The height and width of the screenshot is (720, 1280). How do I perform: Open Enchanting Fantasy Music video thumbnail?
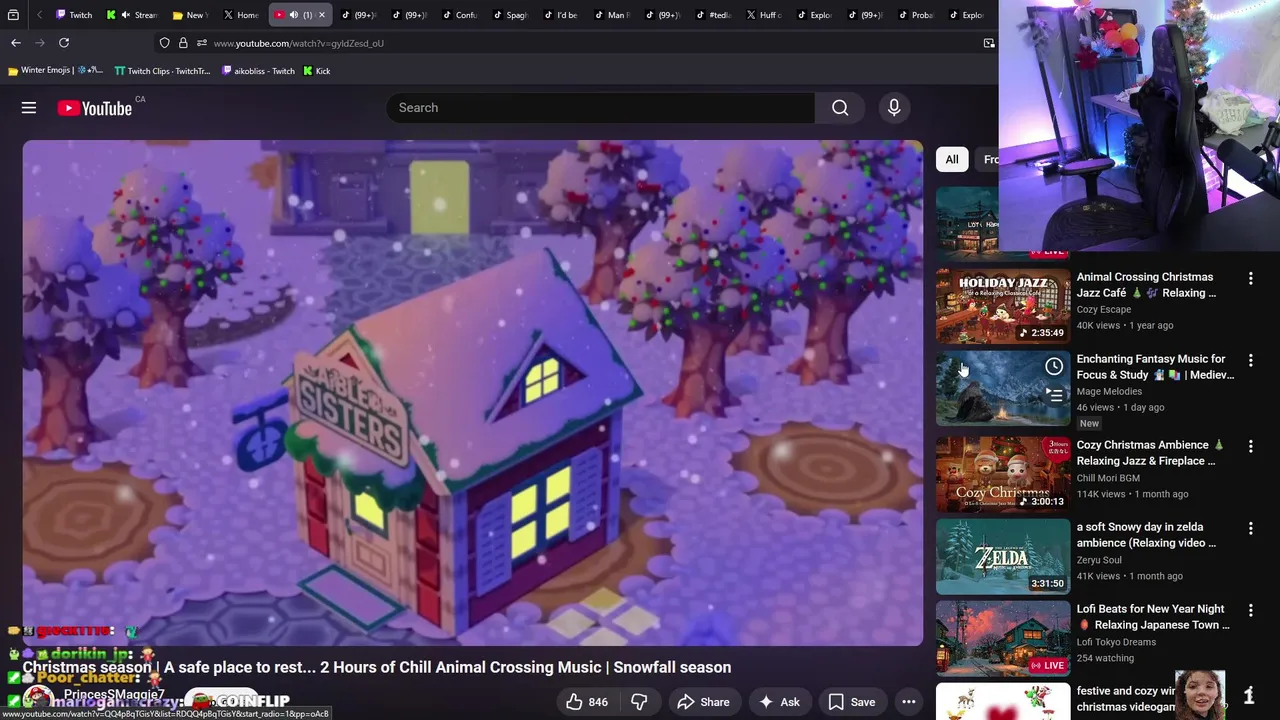pyautogui.click(x=1002, y=387)
